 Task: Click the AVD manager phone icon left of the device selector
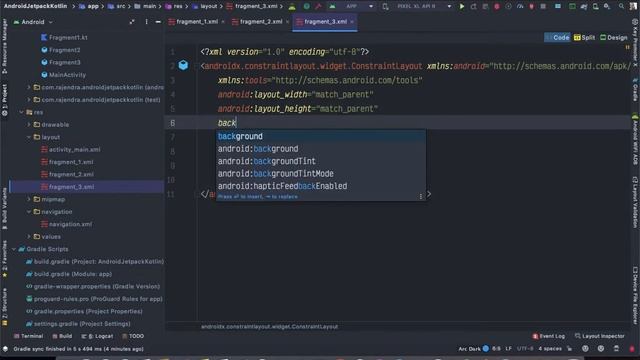tap(385, 7)
